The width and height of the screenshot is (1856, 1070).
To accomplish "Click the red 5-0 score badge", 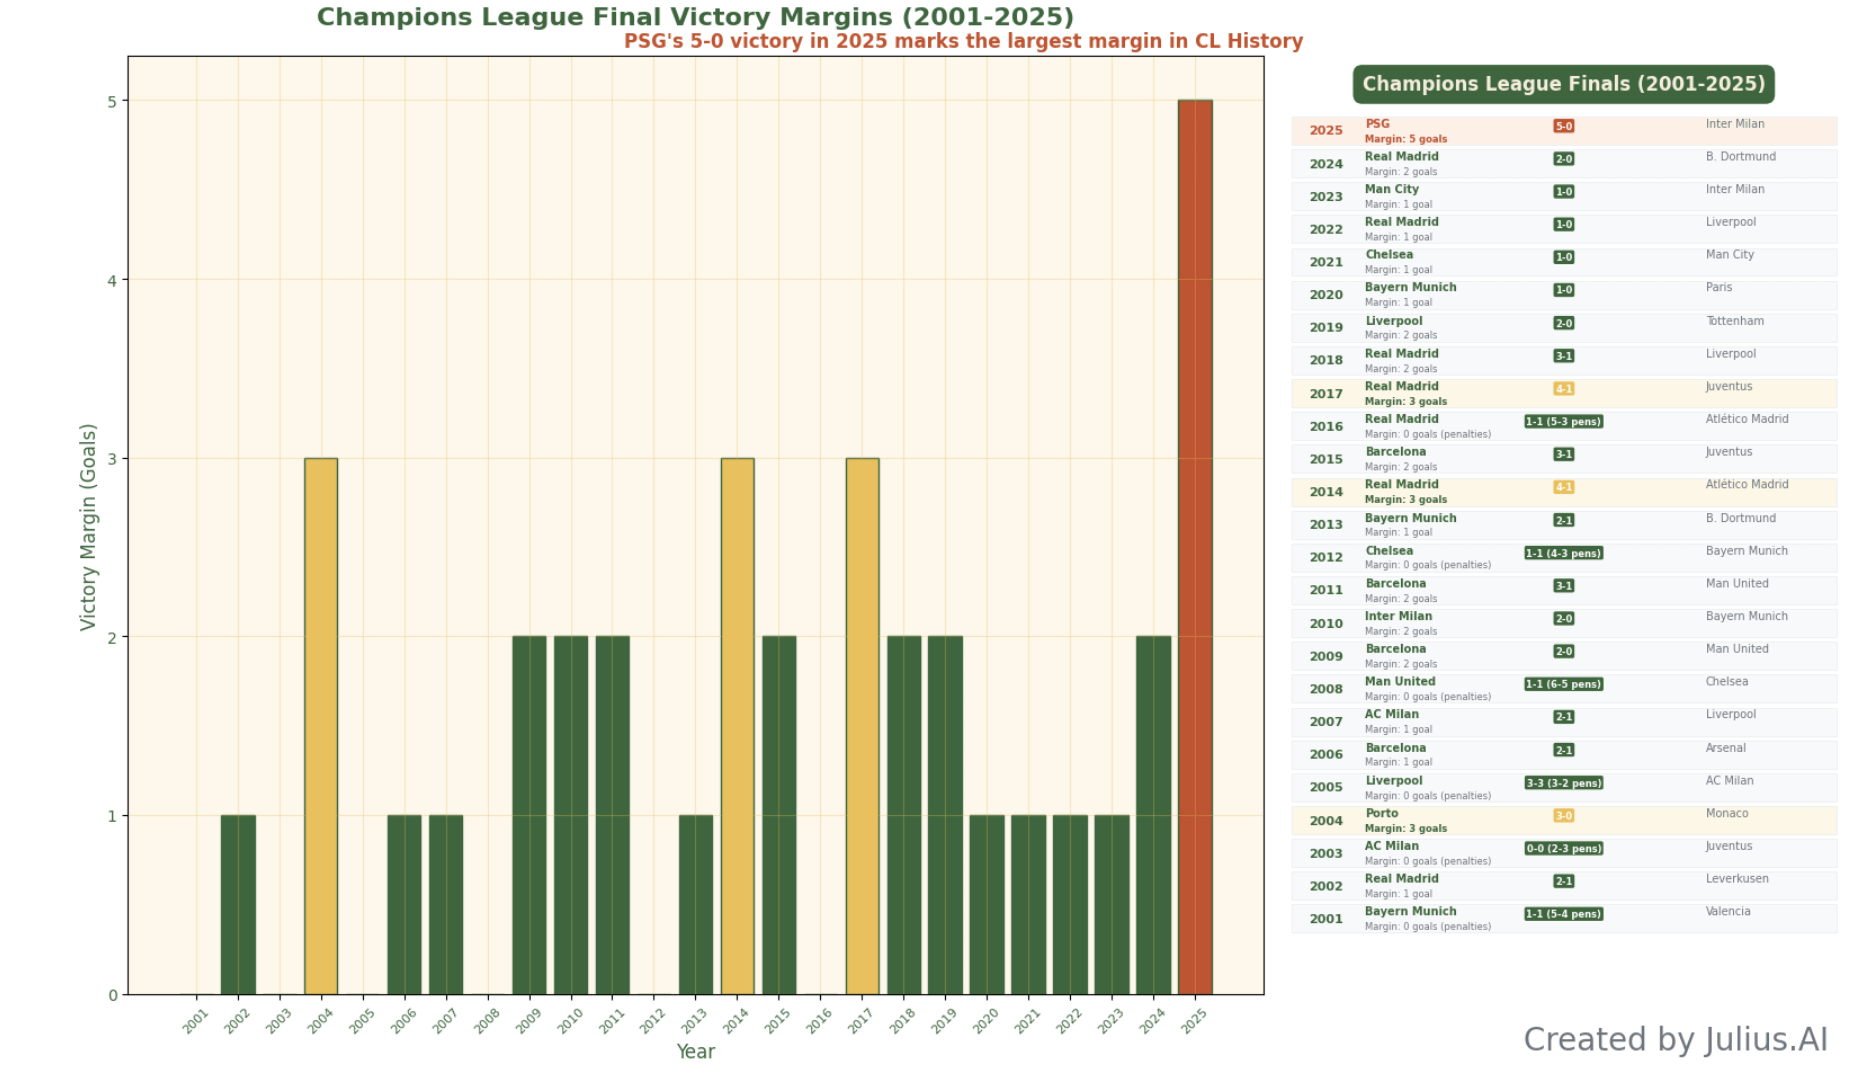I will click(1563, 126).
